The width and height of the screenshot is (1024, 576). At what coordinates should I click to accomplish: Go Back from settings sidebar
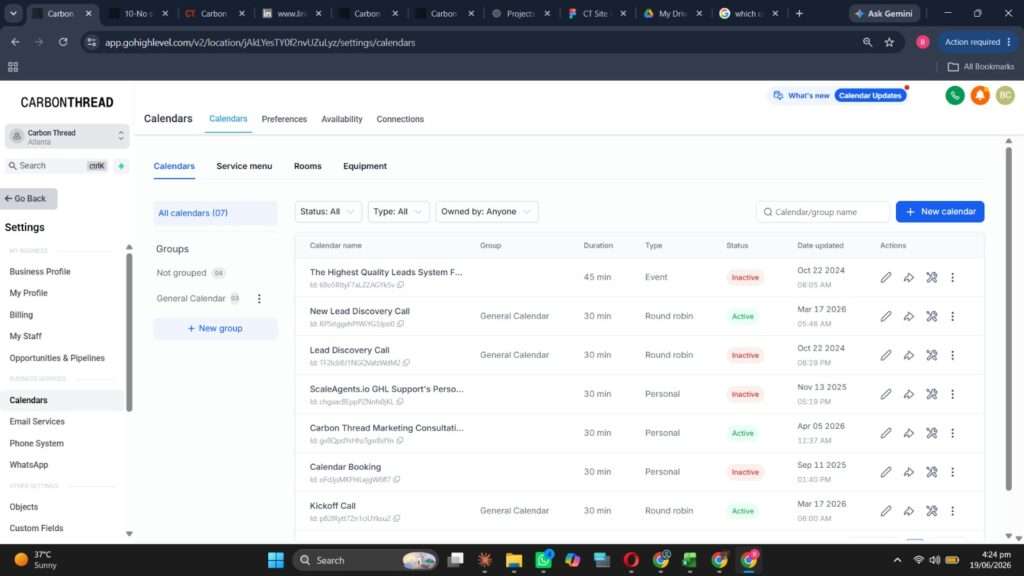coord(29,199)
